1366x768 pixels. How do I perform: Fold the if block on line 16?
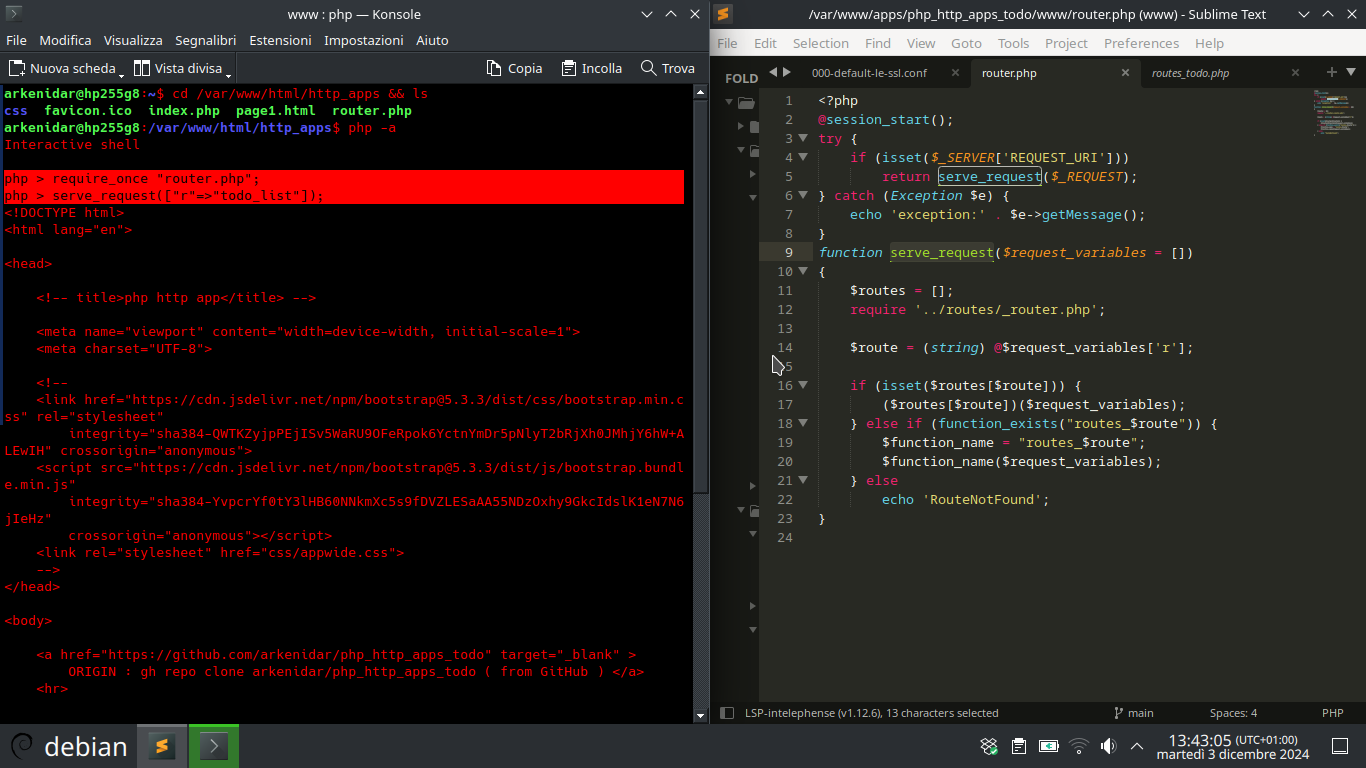pyautogui.click(x=803, y=385)
